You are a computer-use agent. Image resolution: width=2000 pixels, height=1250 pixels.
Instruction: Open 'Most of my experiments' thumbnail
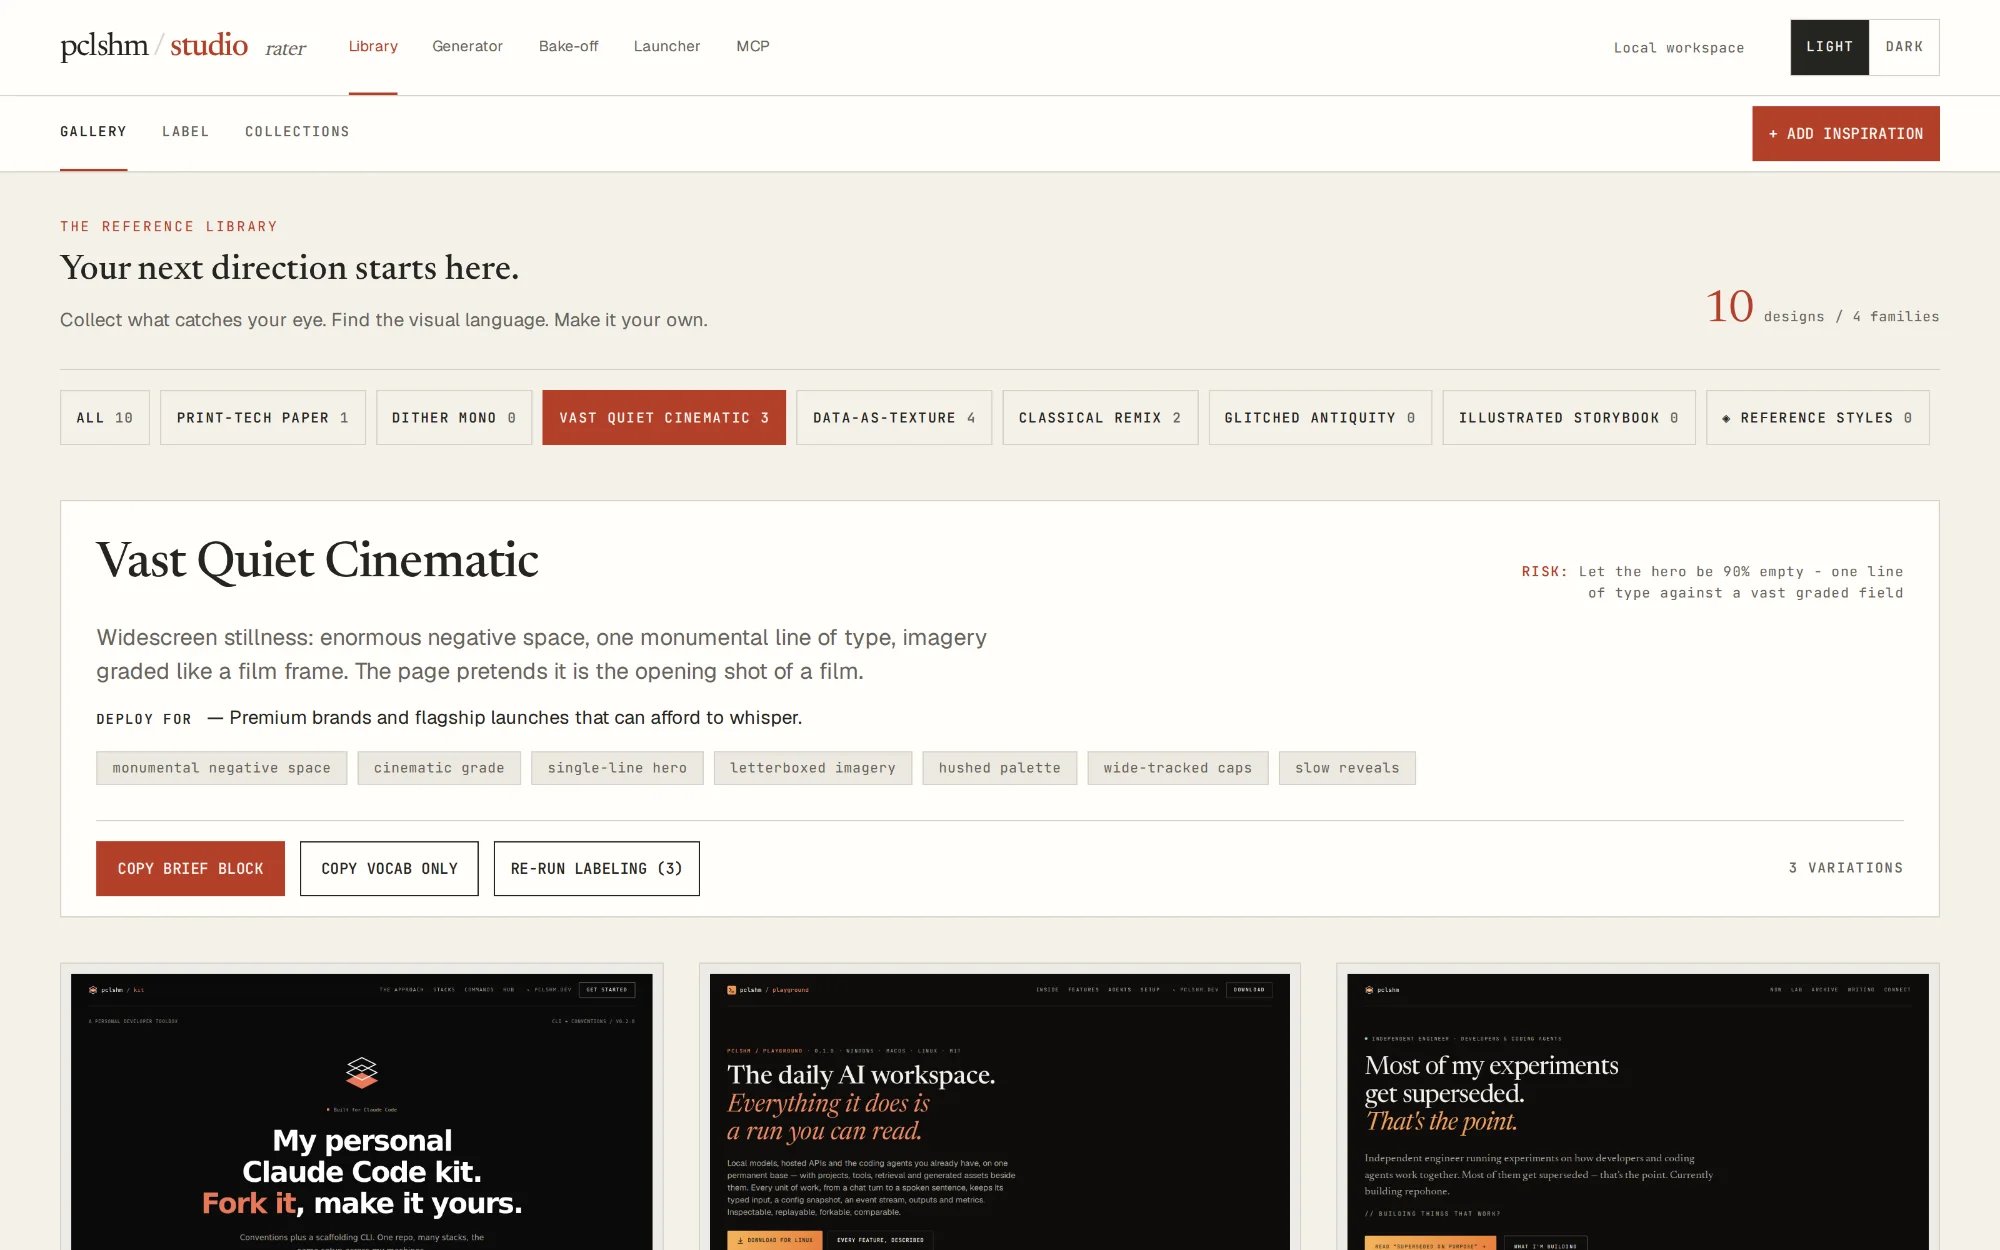point(1638,1110)
